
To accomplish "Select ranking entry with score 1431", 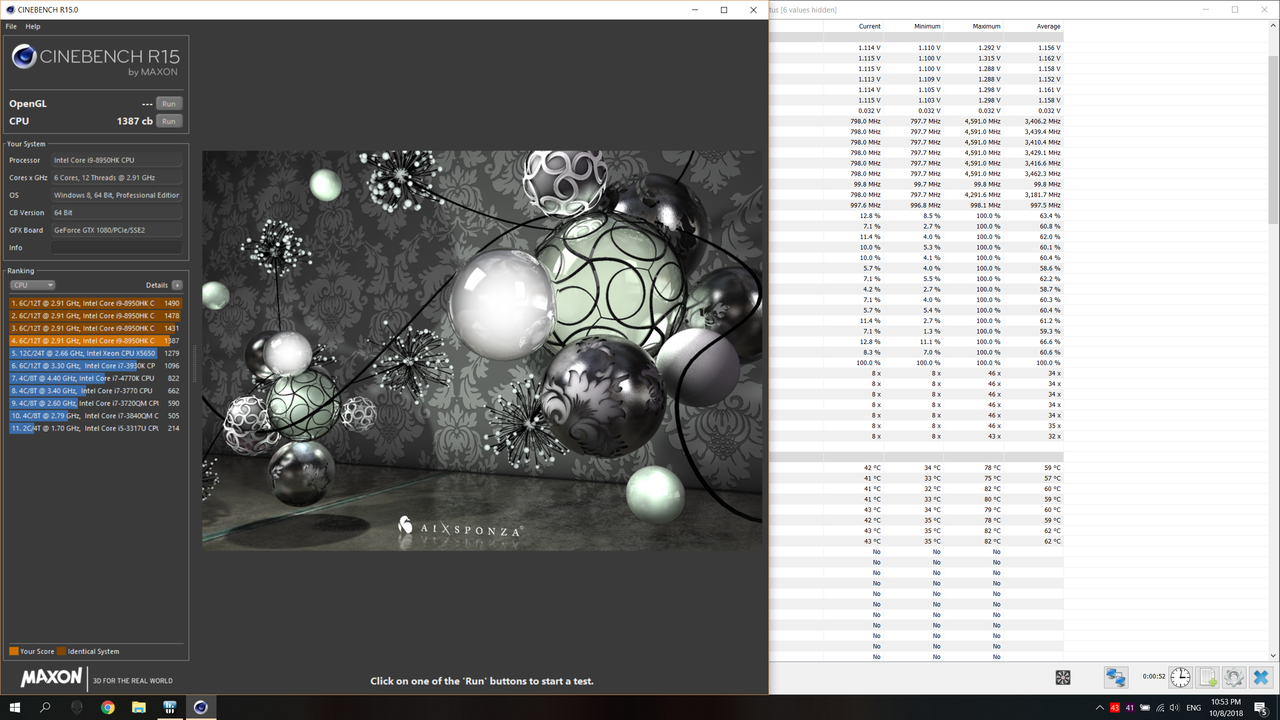I will (x=96, y=328).
